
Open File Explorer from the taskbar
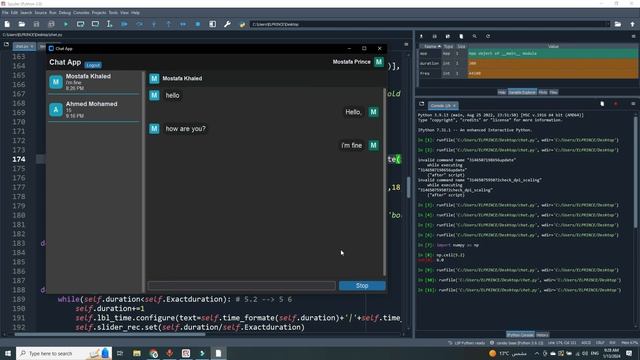point(137,353)
